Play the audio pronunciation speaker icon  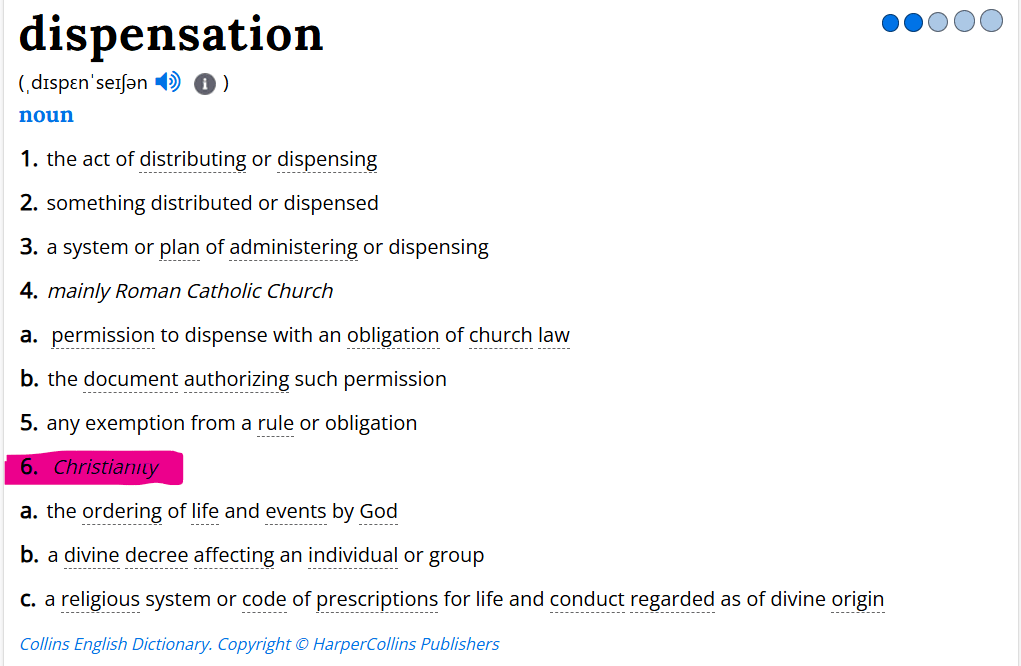tap(168, 82)
